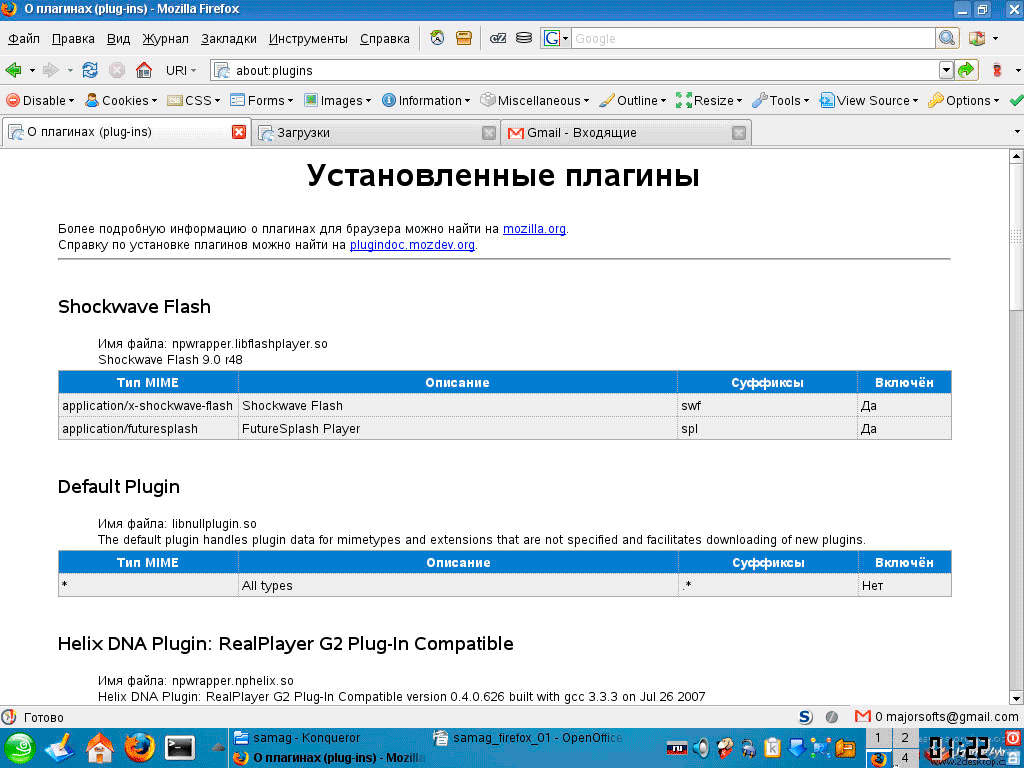Click in the Google search field
Viewport: 1024px width, 768px height.
click(x=750, y=38)
